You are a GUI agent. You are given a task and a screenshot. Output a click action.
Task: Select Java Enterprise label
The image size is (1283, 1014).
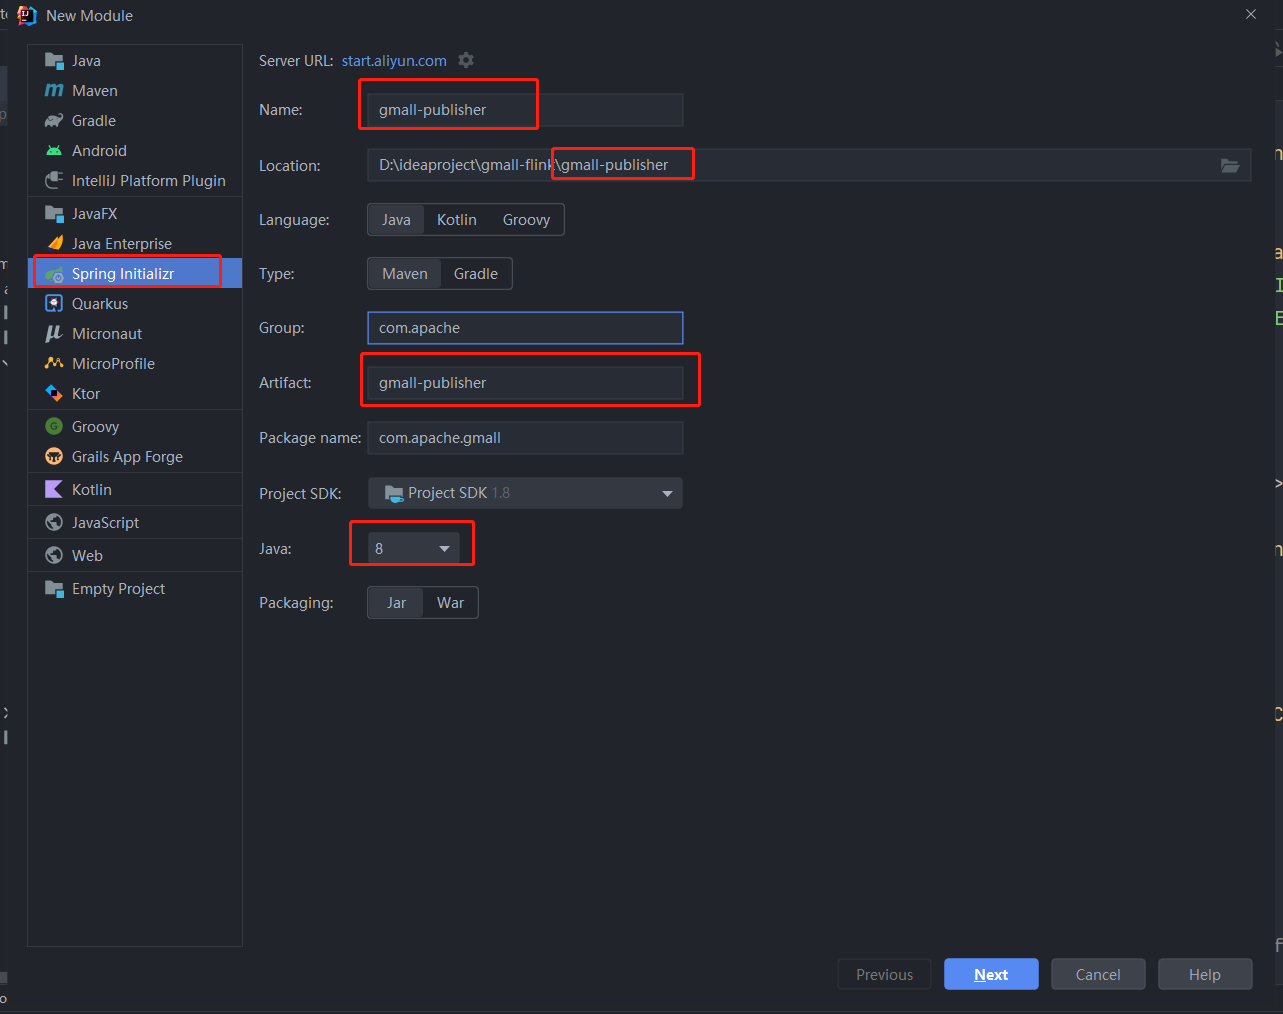pos(122,244)
